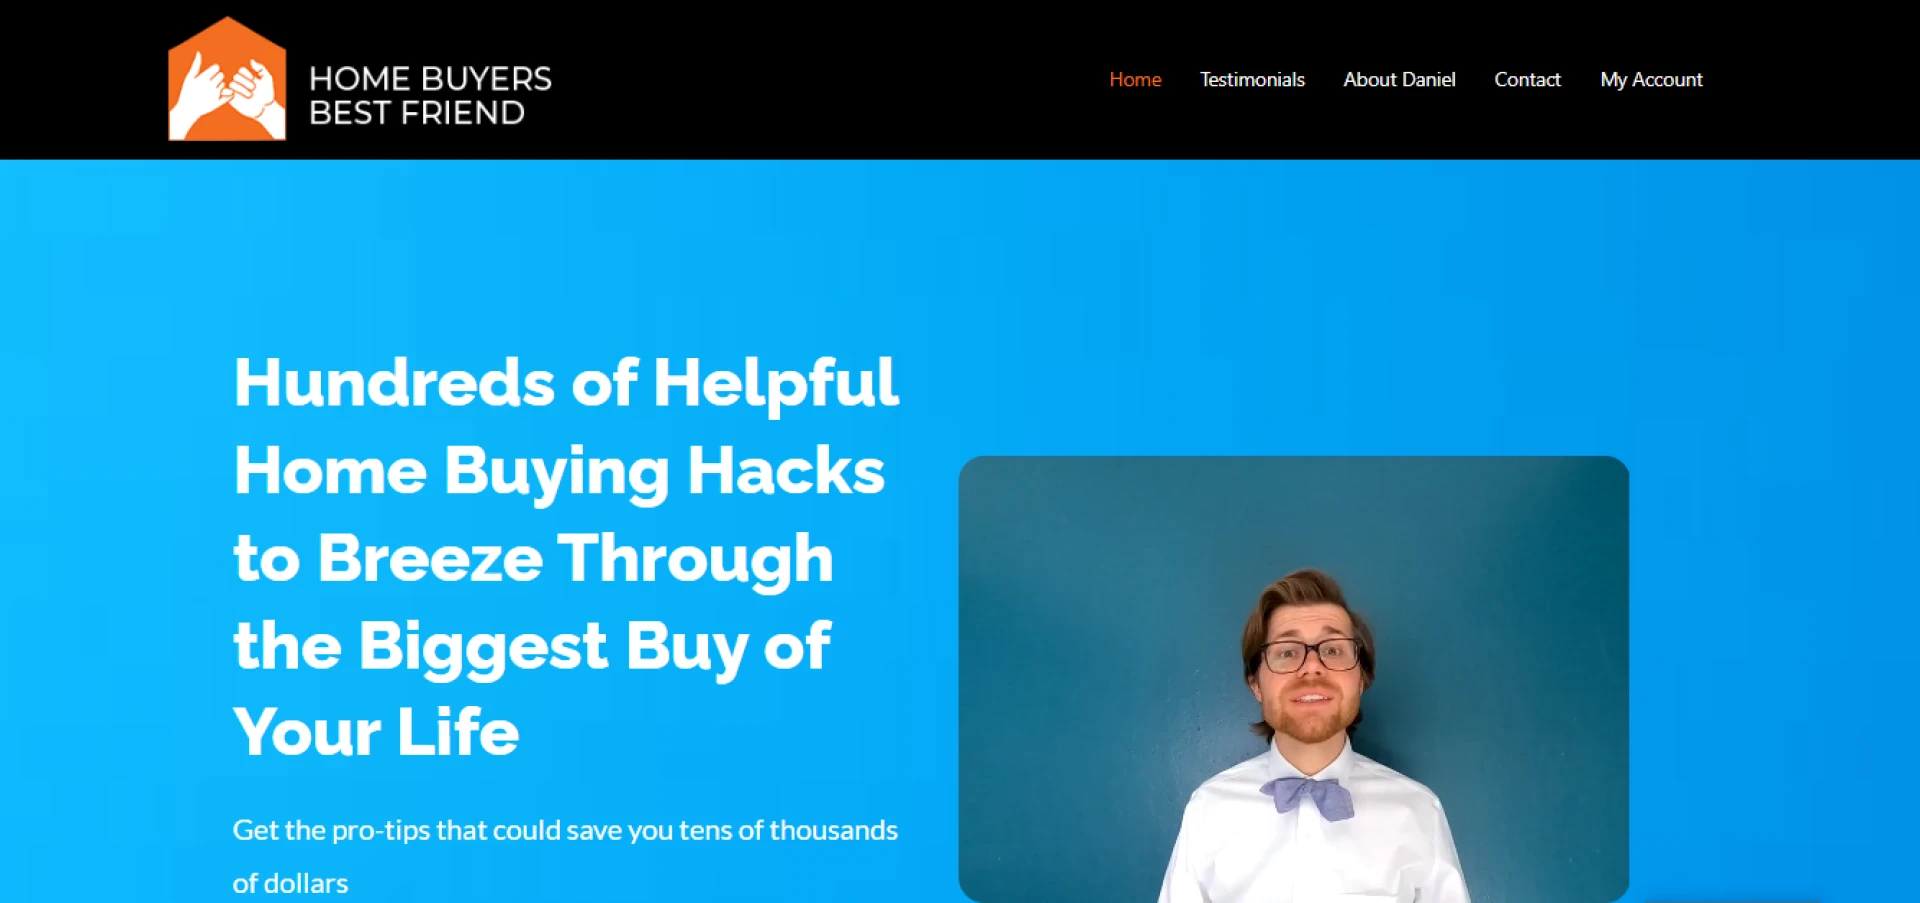Click the man's glasses in the video

pos(1311,656)
